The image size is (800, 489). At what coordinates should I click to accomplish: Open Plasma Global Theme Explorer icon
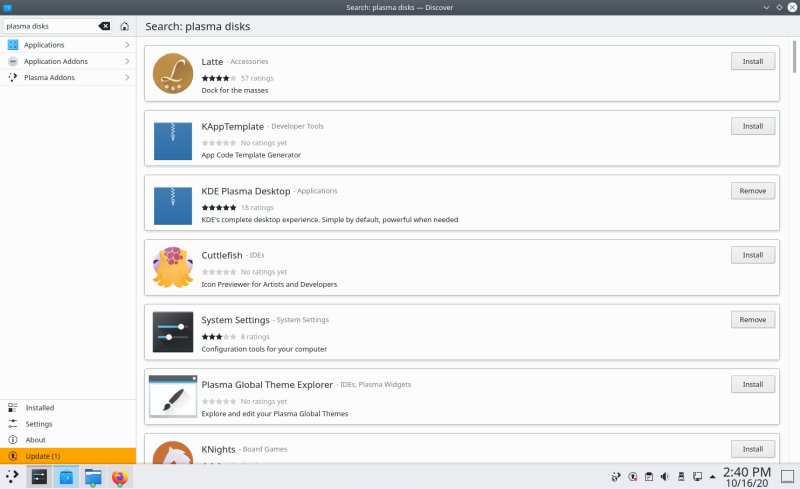(173, 397)
